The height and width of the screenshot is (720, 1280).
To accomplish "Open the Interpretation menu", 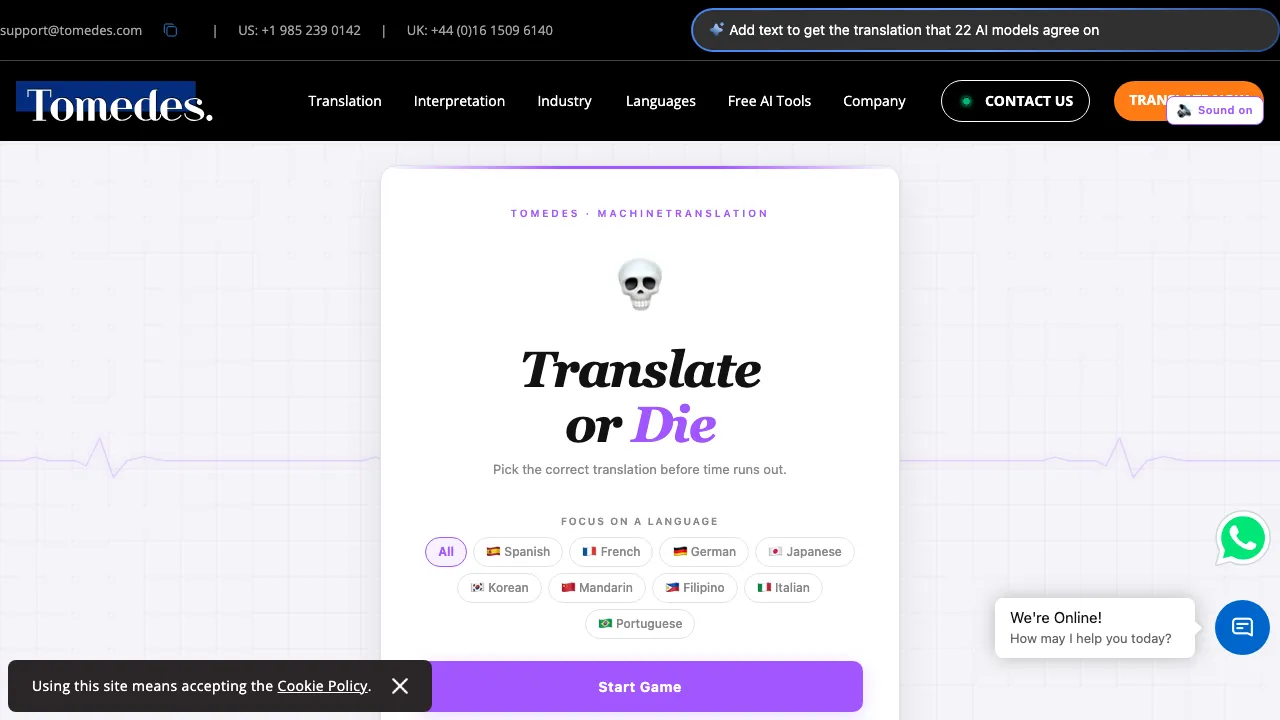I will click(459, 101).
